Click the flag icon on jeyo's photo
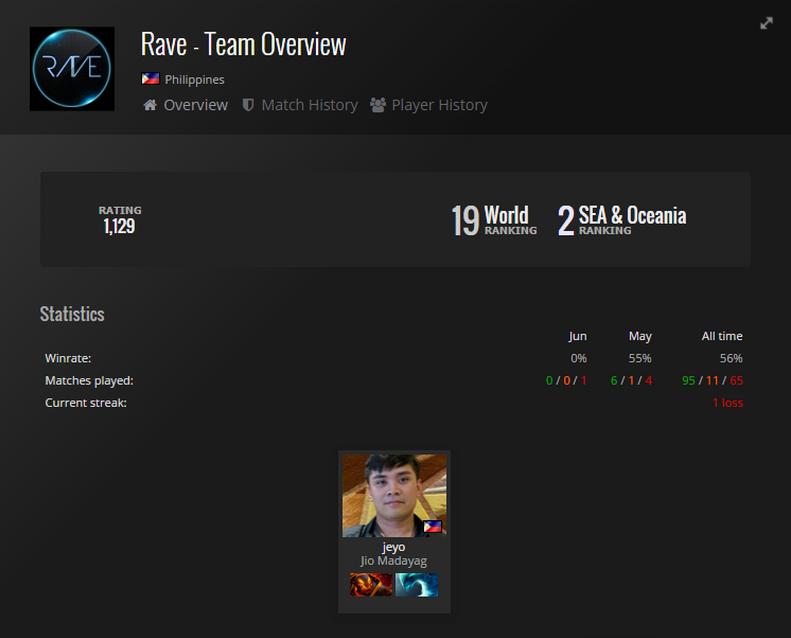 (x=432, y=527)
